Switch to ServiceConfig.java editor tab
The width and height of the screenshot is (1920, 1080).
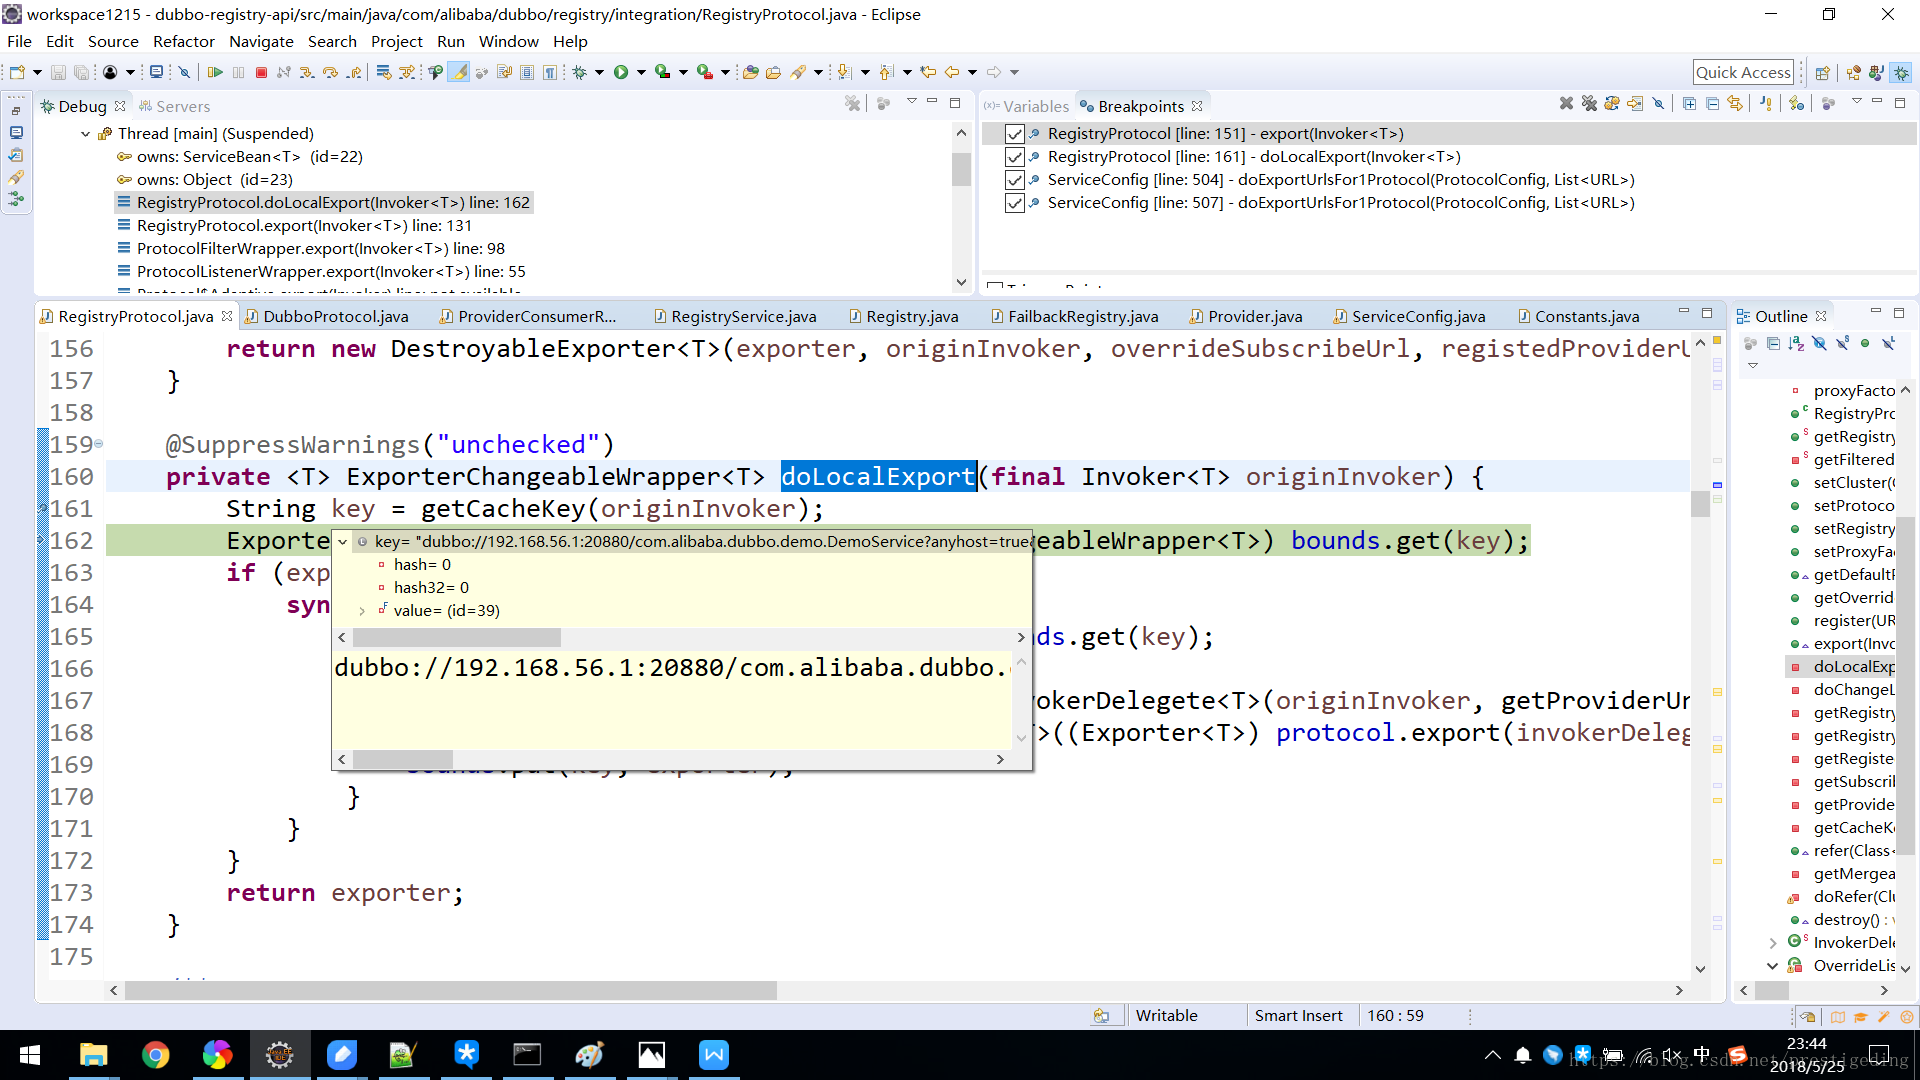tap(1417, 317)
